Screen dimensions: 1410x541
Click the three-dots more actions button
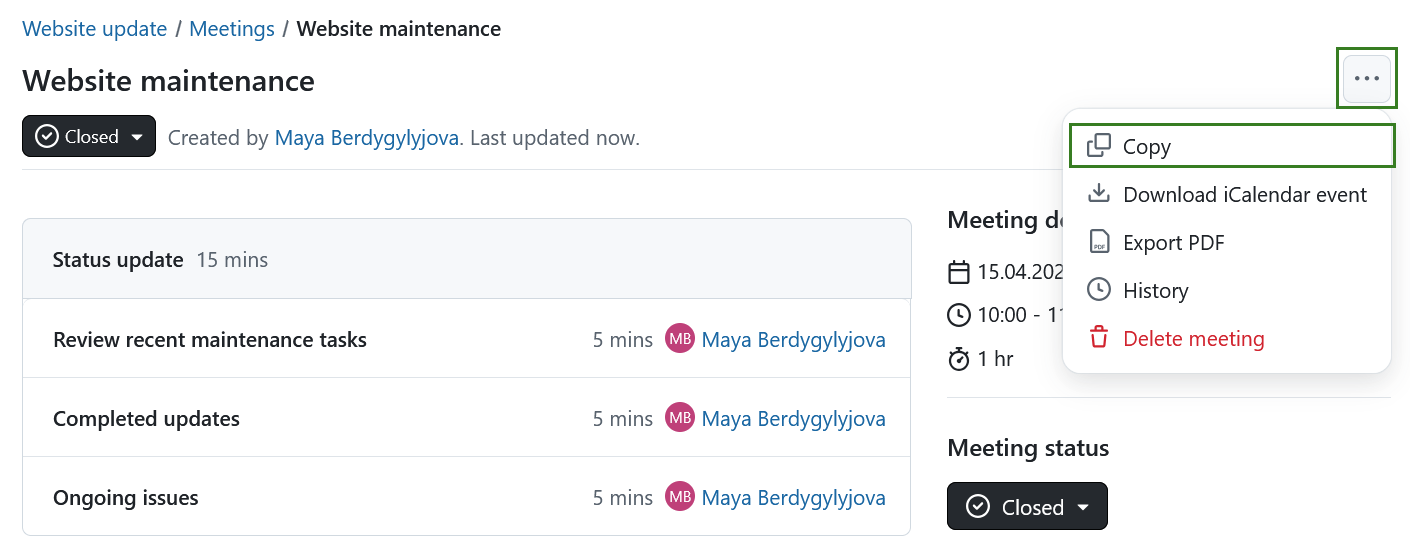click(1366, 78)
